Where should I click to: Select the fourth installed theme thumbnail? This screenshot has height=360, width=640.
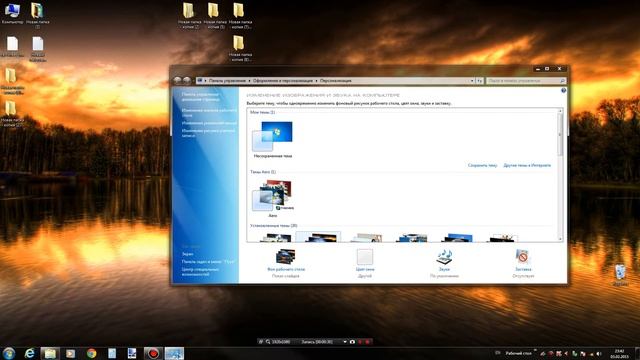coord(412,238)
